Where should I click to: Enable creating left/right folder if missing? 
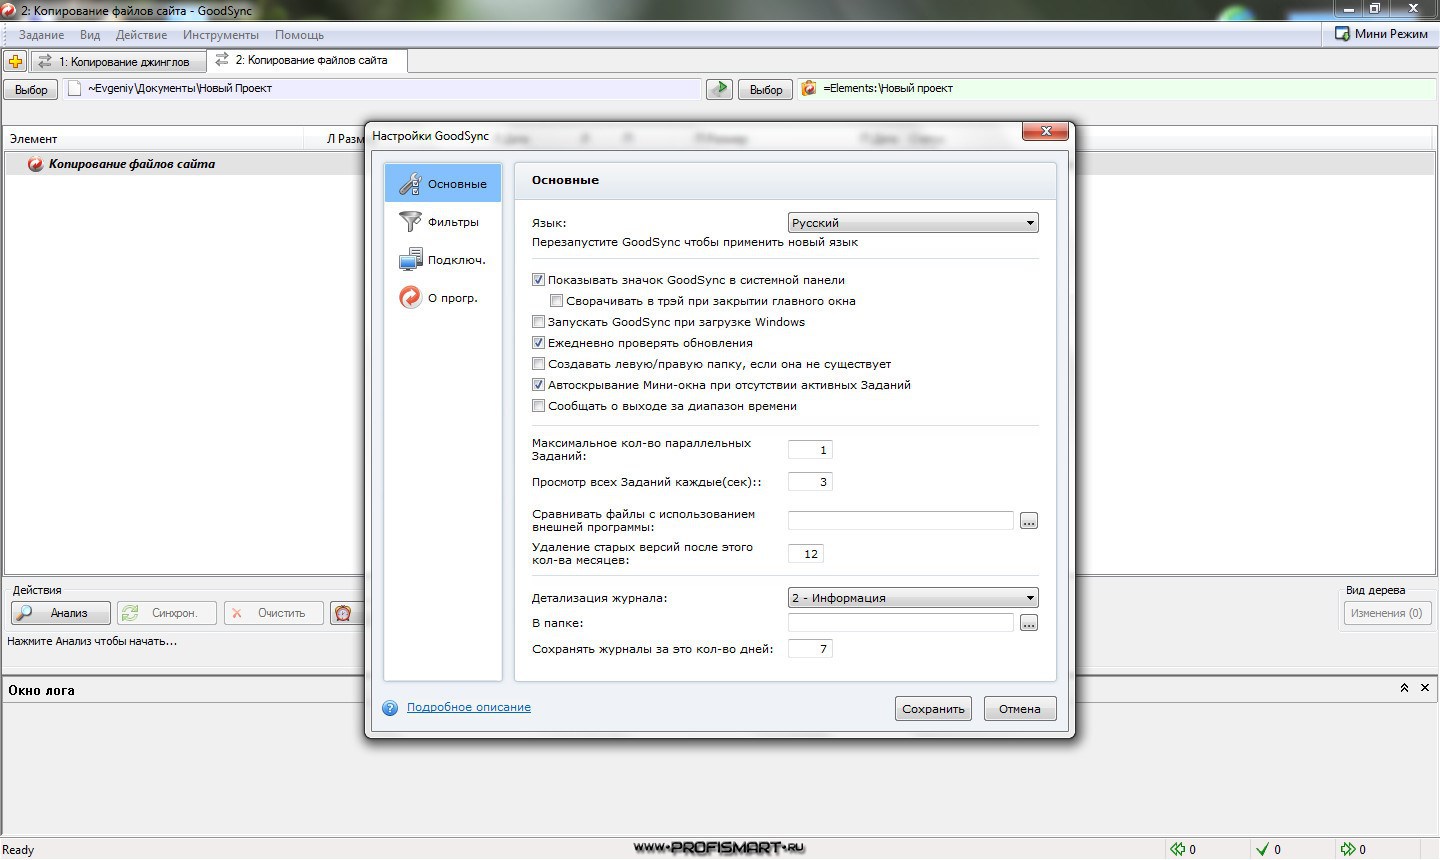tap(538, 364)
